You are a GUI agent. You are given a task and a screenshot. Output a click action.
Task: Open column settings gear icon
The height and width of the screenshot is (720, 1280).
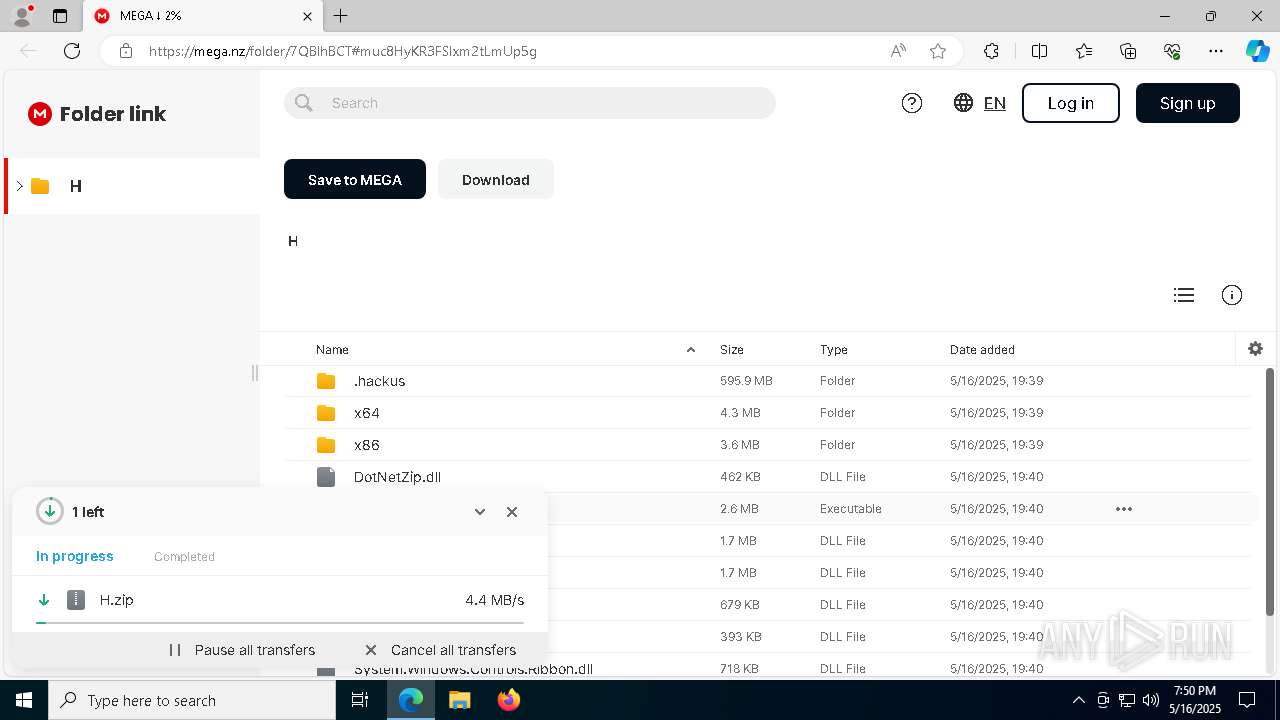click(x=1256, y=349)
